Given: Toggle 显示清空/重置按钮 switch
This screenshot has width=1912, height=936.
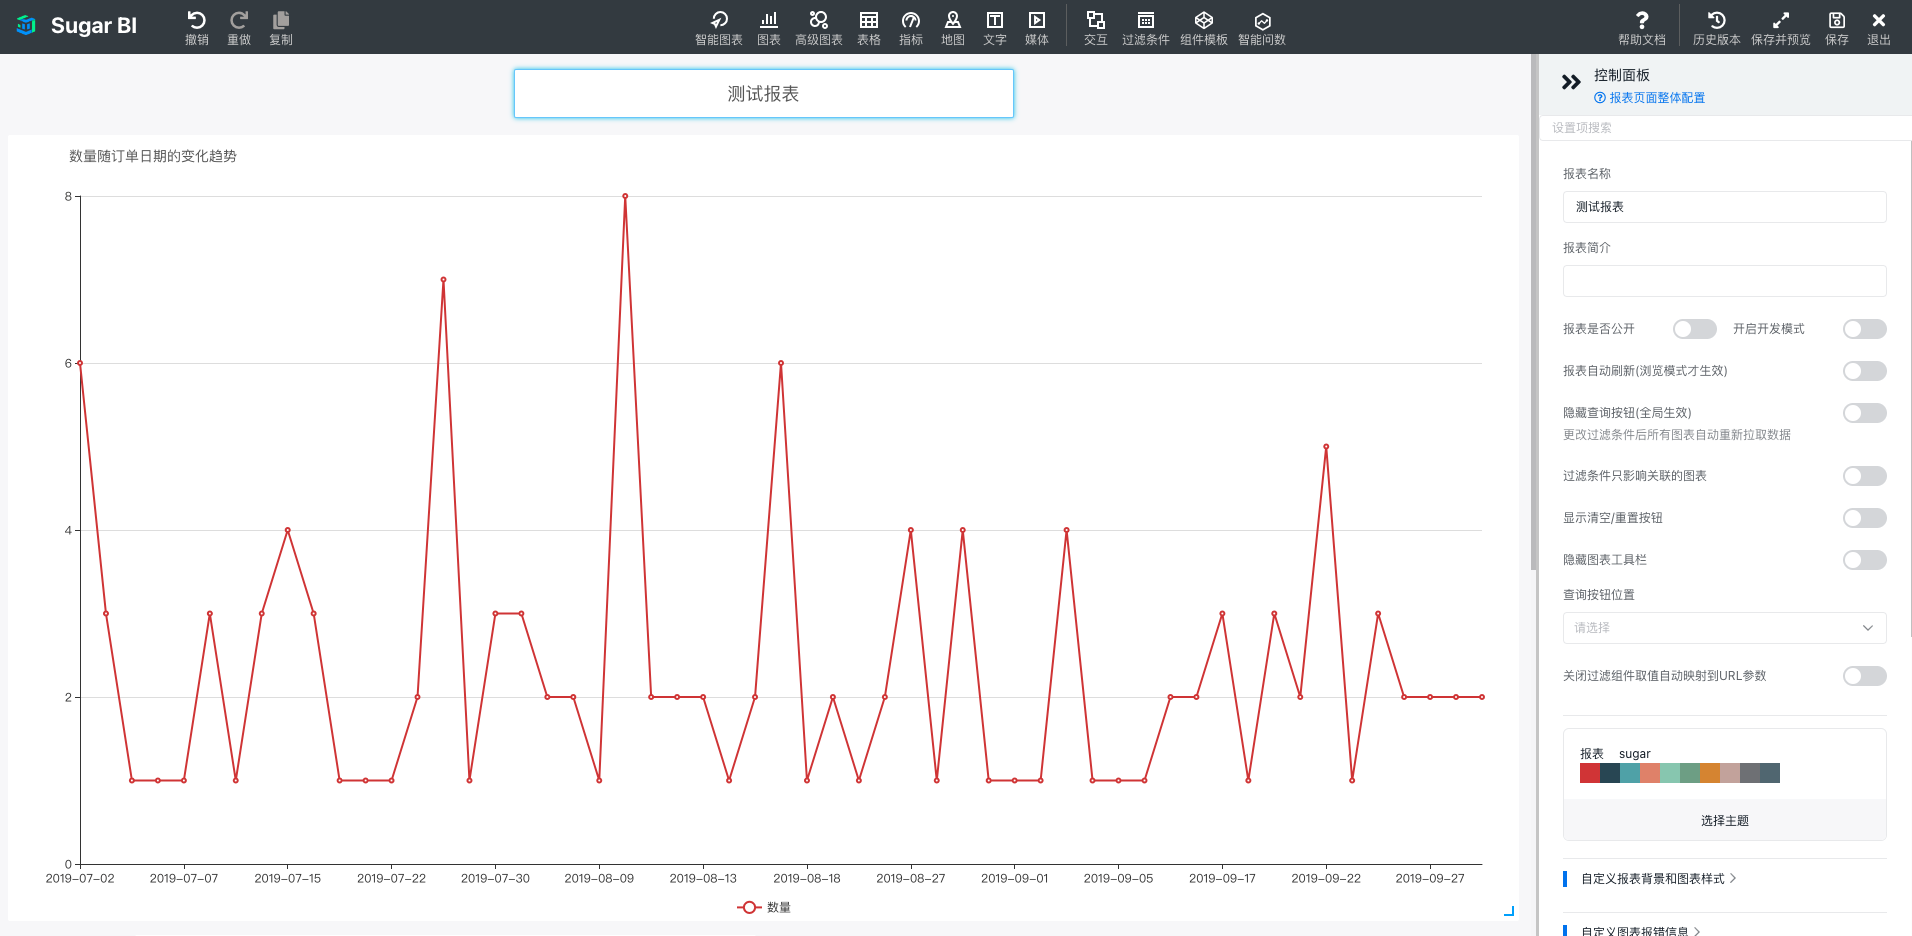Looking at the screenshot, I should (x=1865, y=518).
